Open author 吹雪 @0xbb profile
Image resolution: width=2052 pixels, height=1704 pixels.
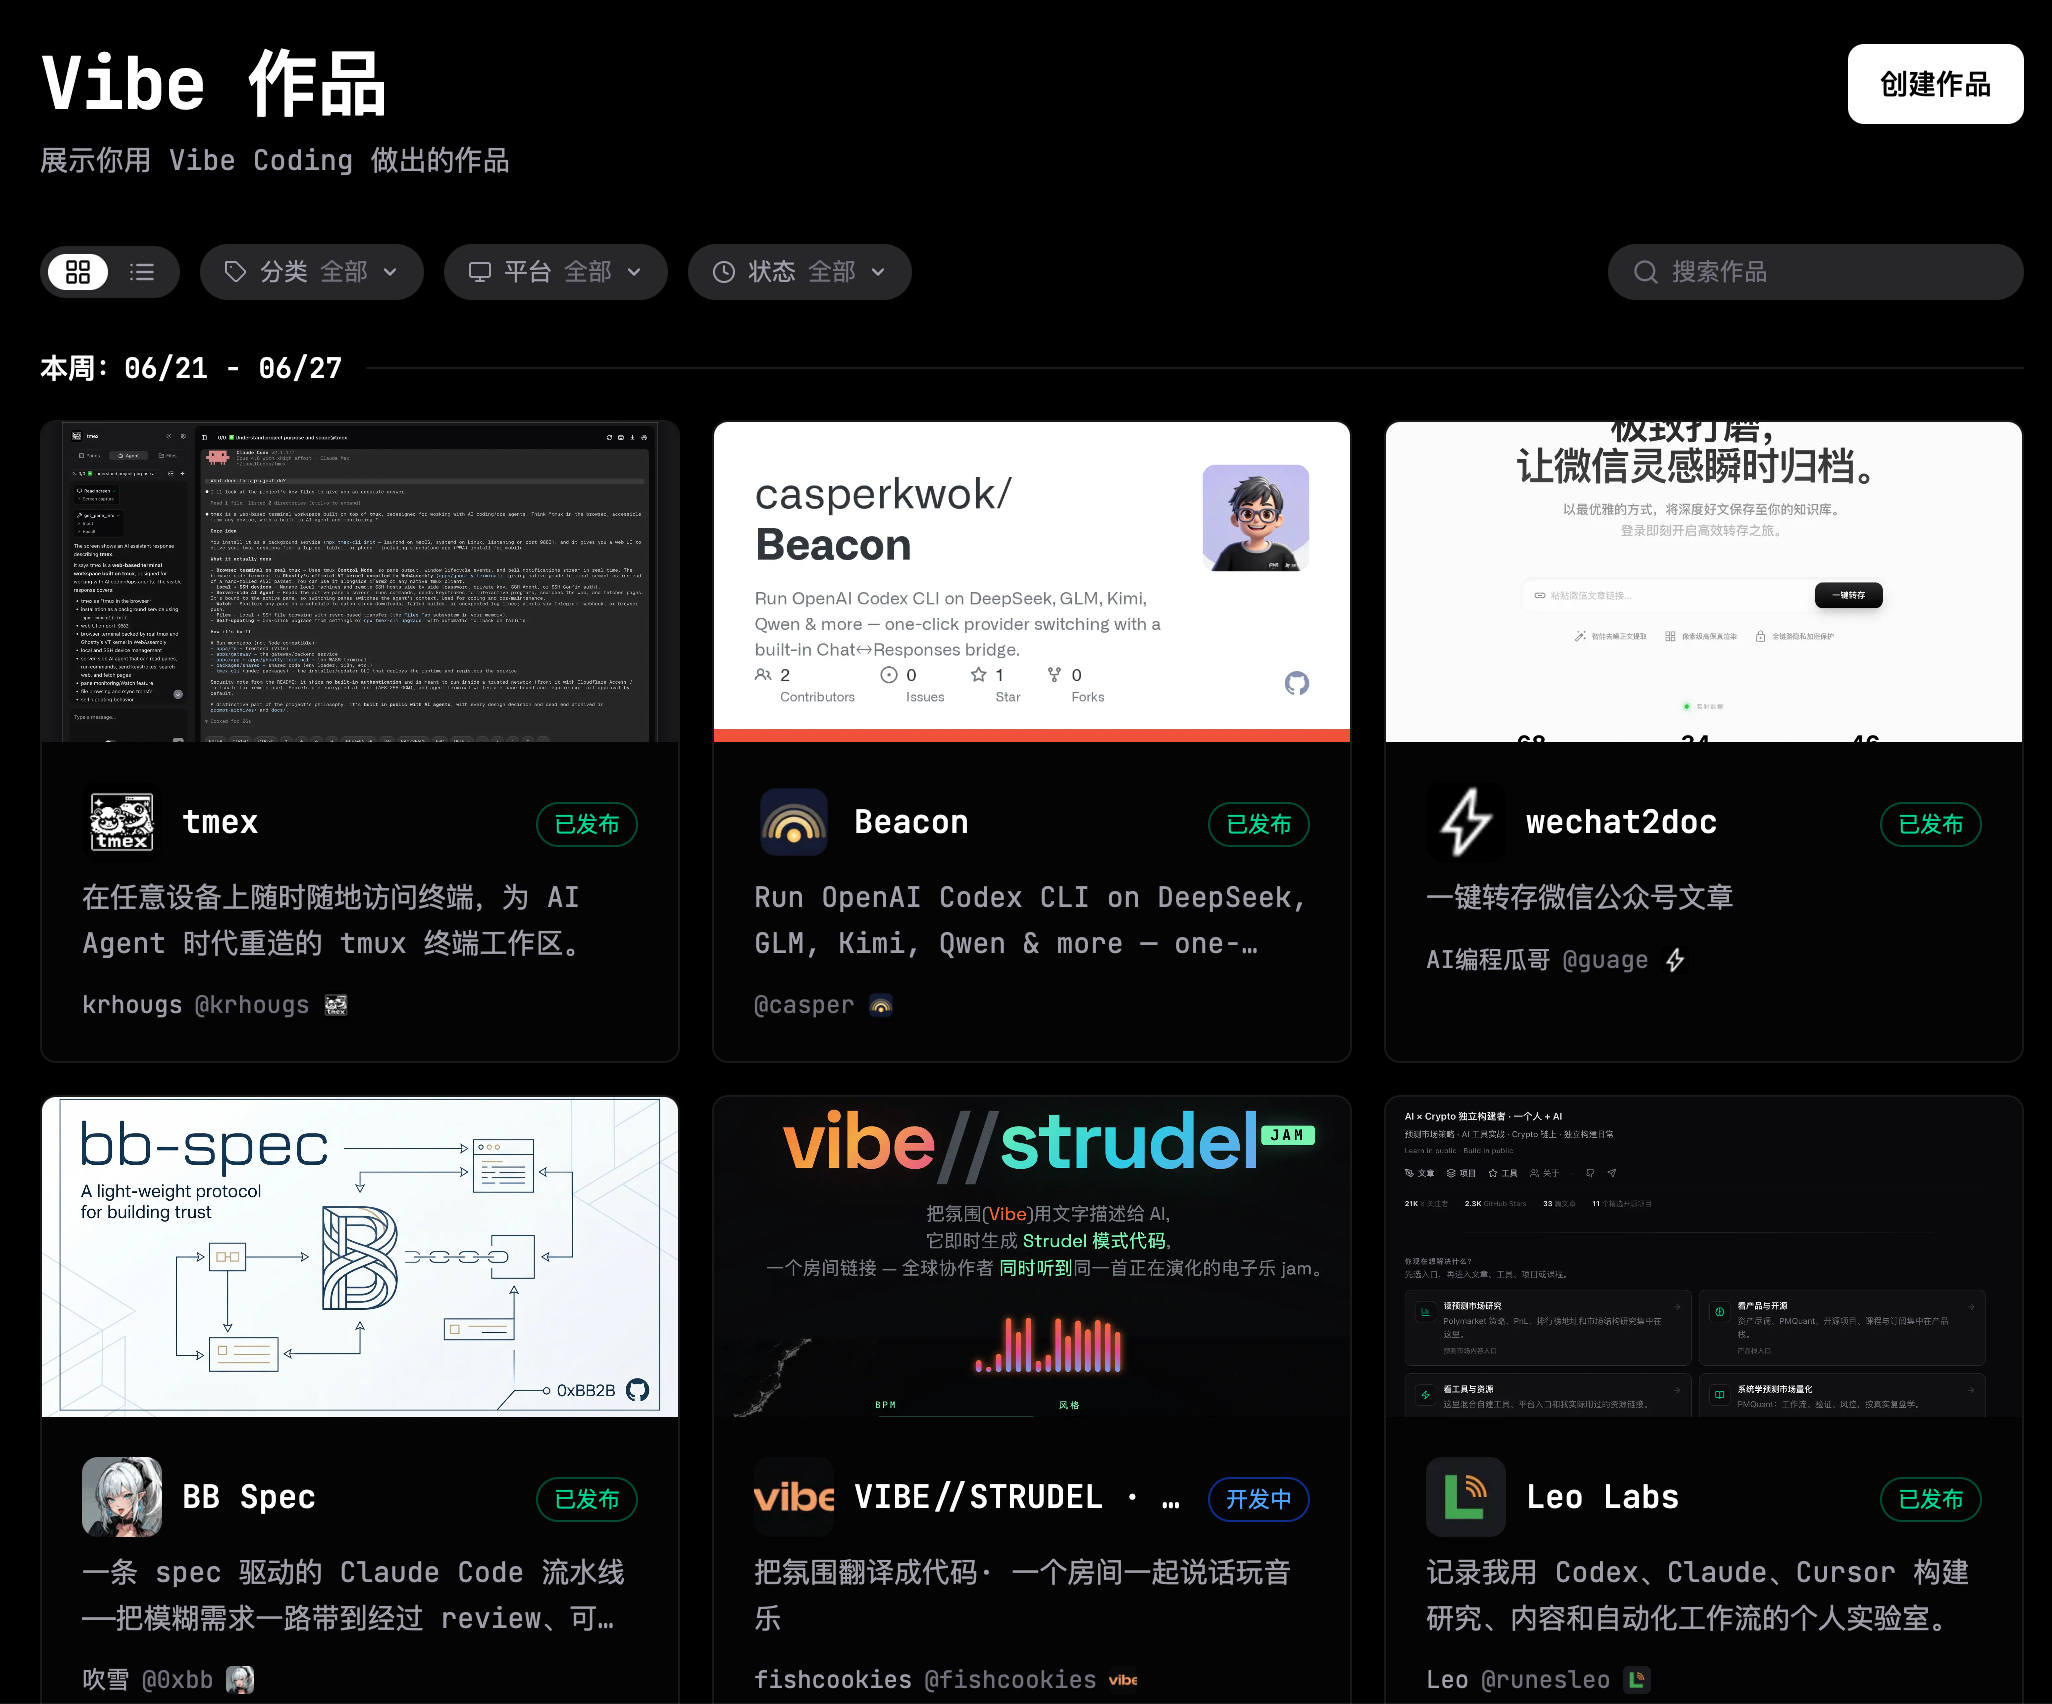coord(148,1680)
